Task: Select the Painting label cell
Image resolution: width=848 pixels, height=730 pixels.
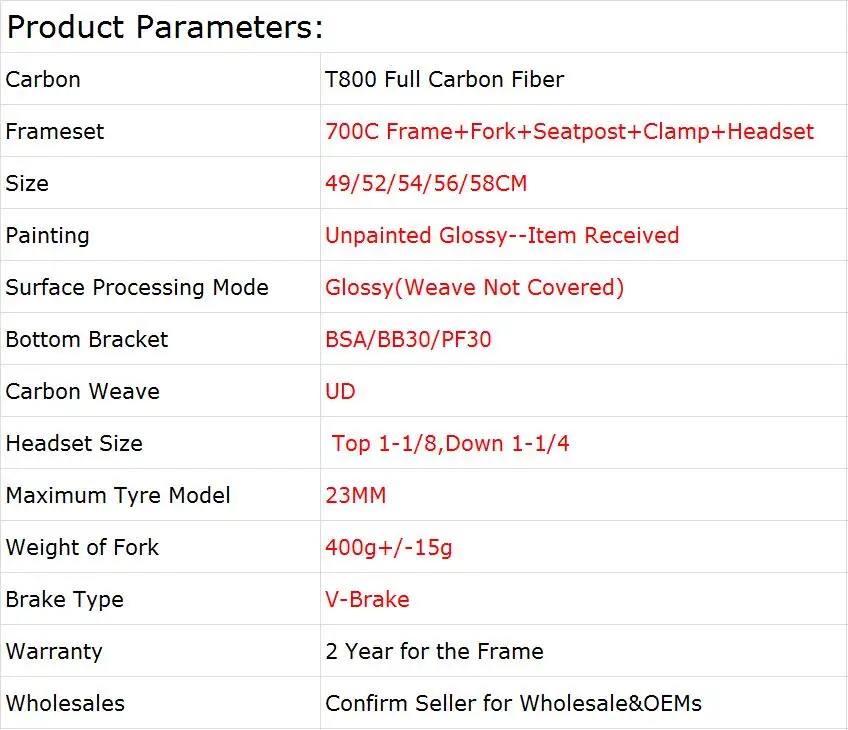Action: pyautogui.click(x=47, y=236)
